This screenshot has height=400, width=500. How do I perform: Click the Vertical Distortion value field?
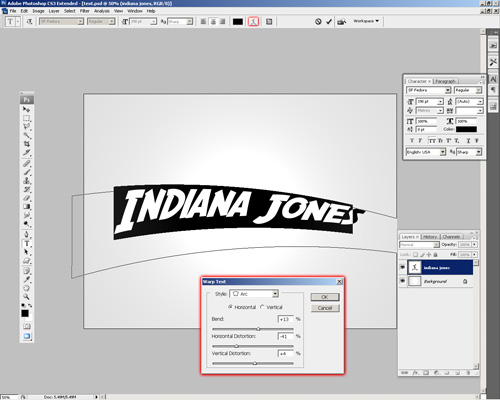point(285,353)
